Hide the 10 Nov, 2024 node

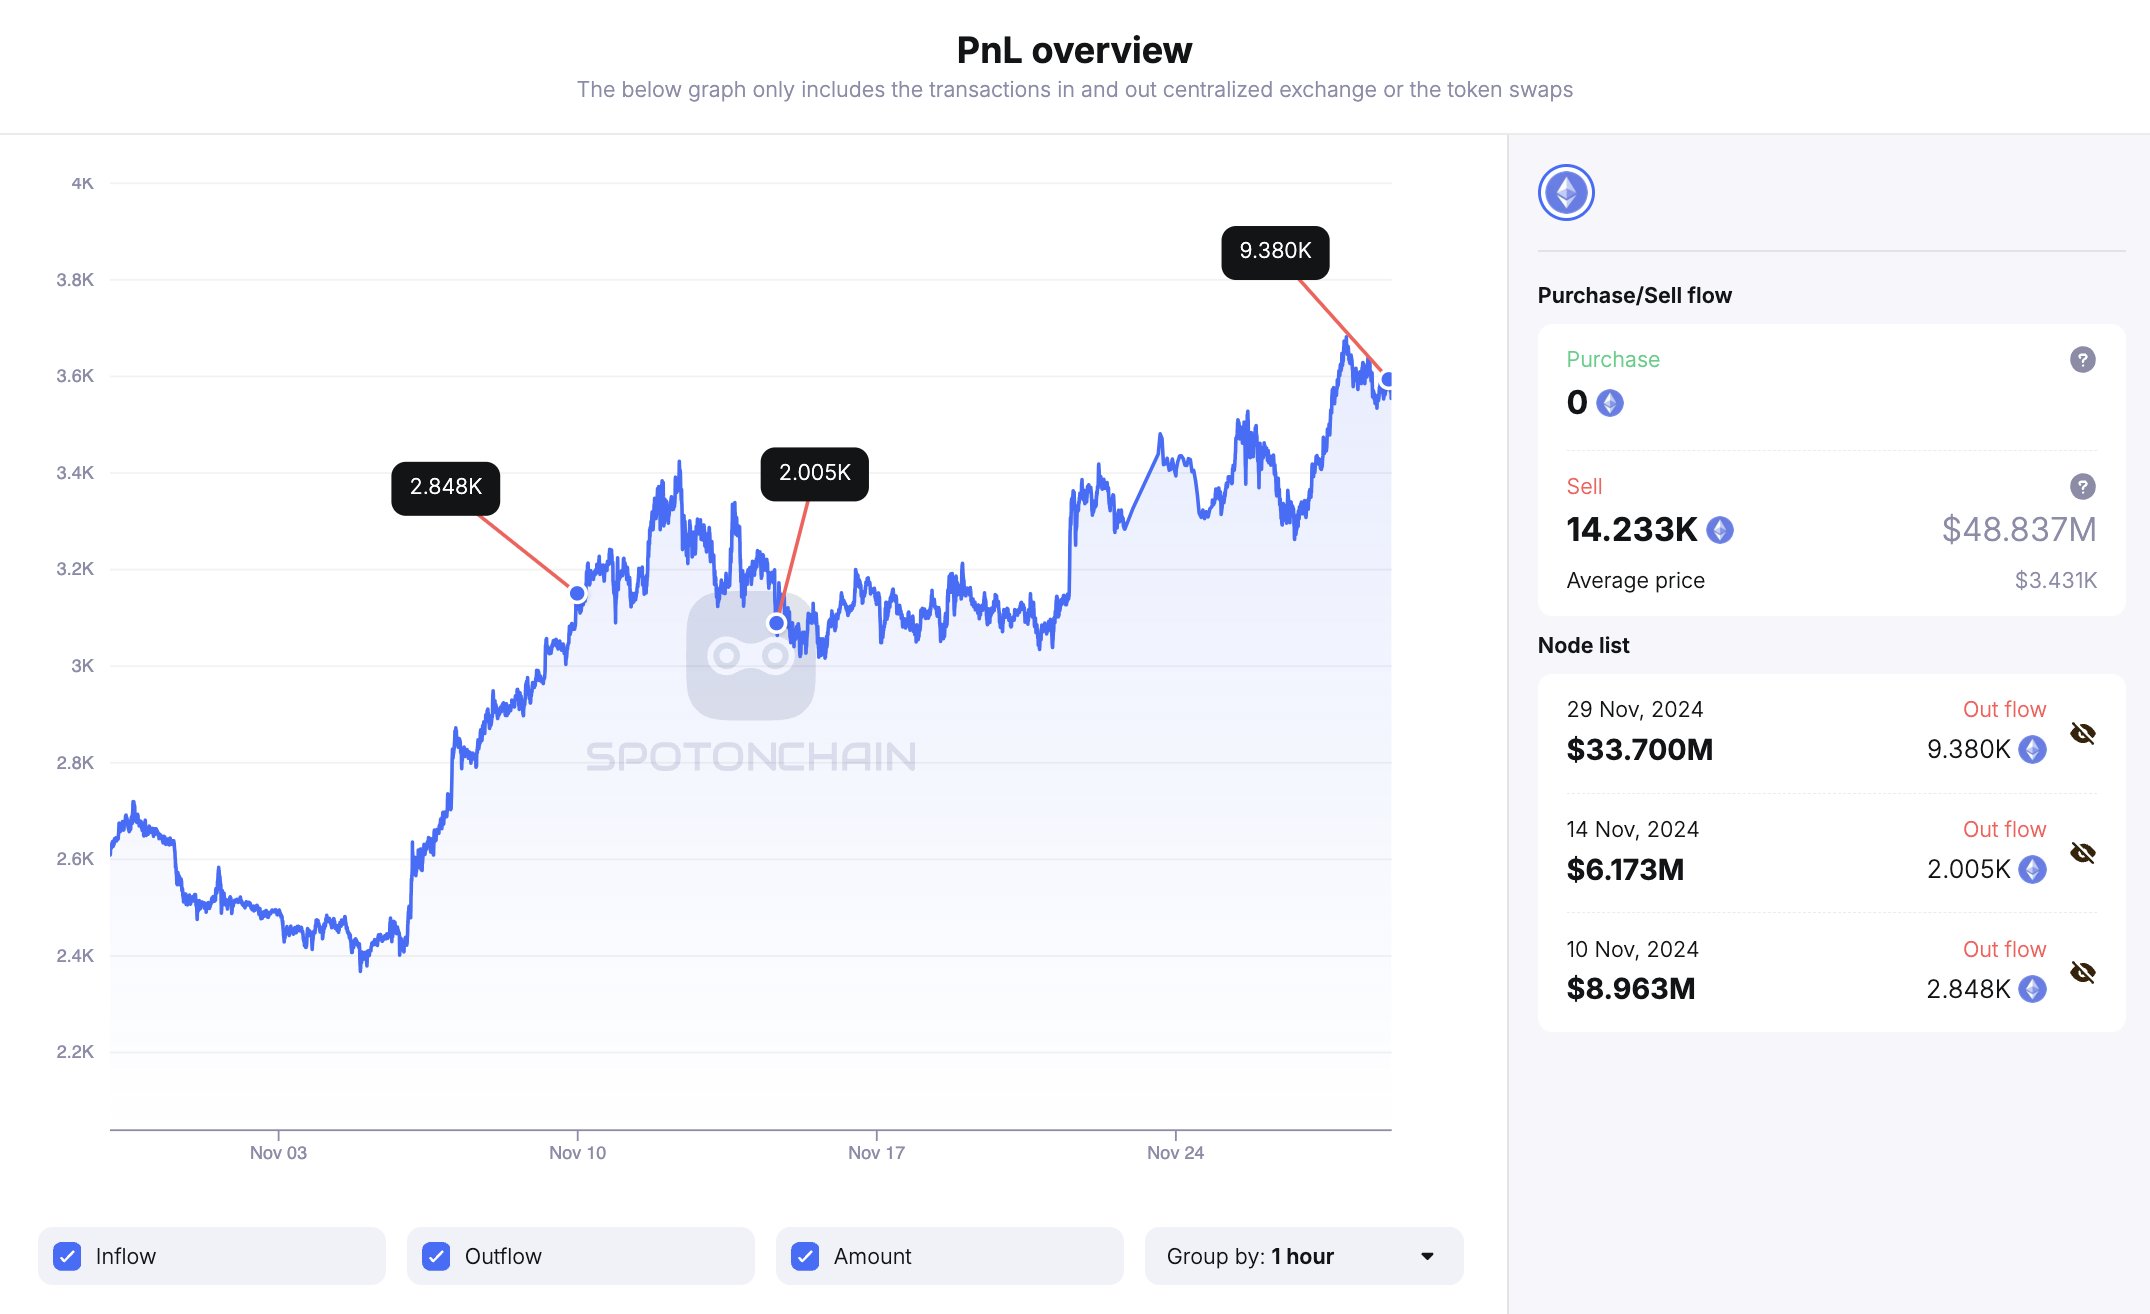point(2083,972)
